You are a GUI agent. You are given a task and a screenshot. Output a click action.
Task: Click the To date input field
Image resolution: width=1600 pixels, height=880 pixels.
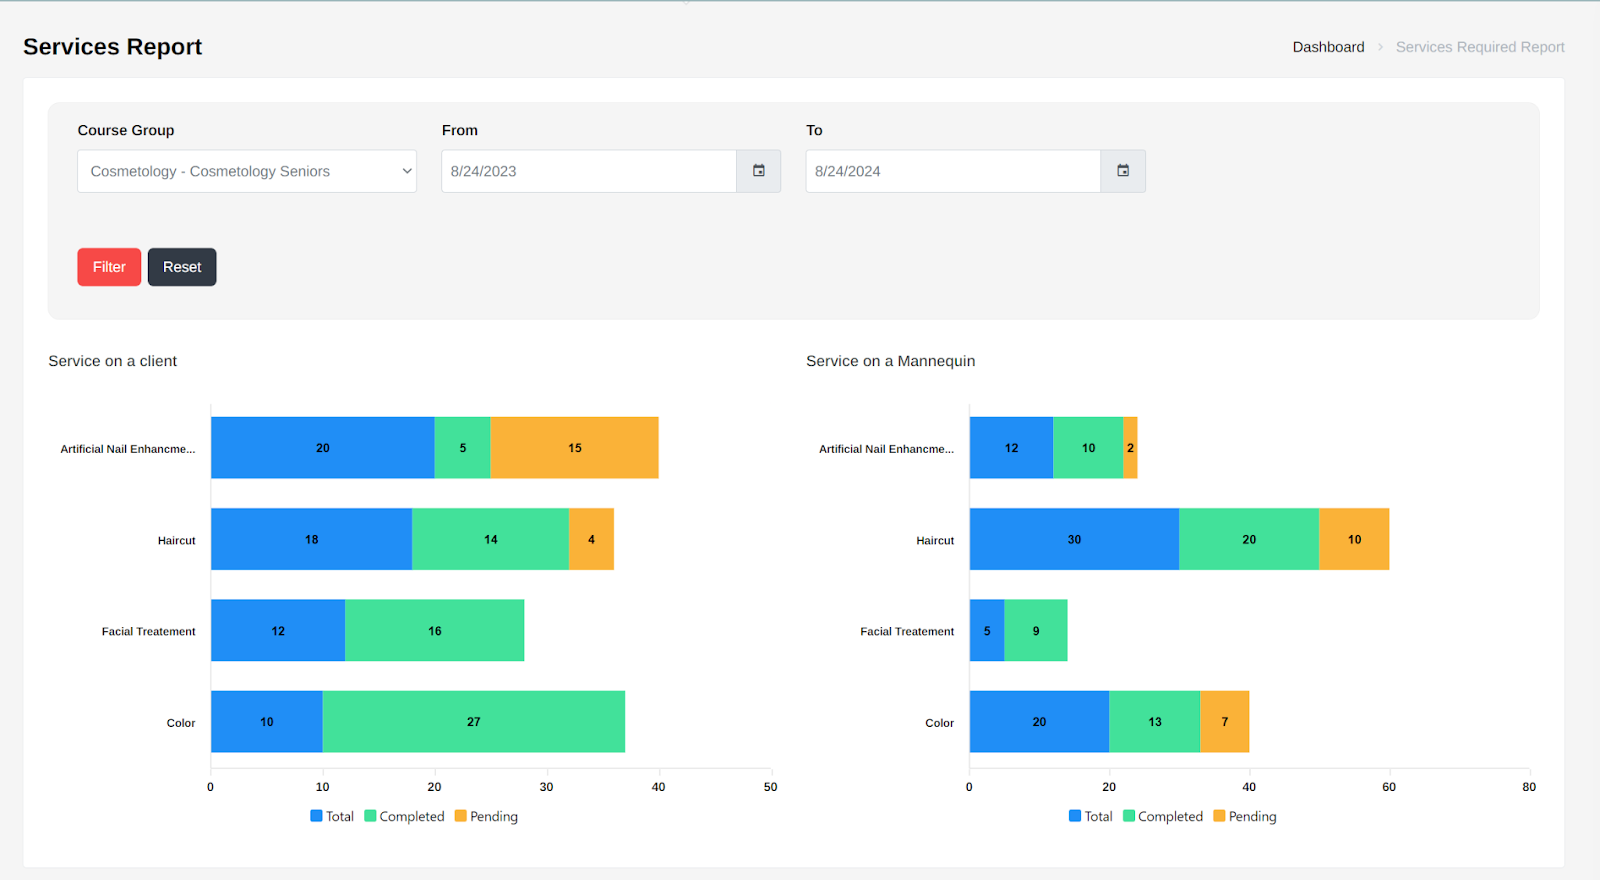point(953,171)
